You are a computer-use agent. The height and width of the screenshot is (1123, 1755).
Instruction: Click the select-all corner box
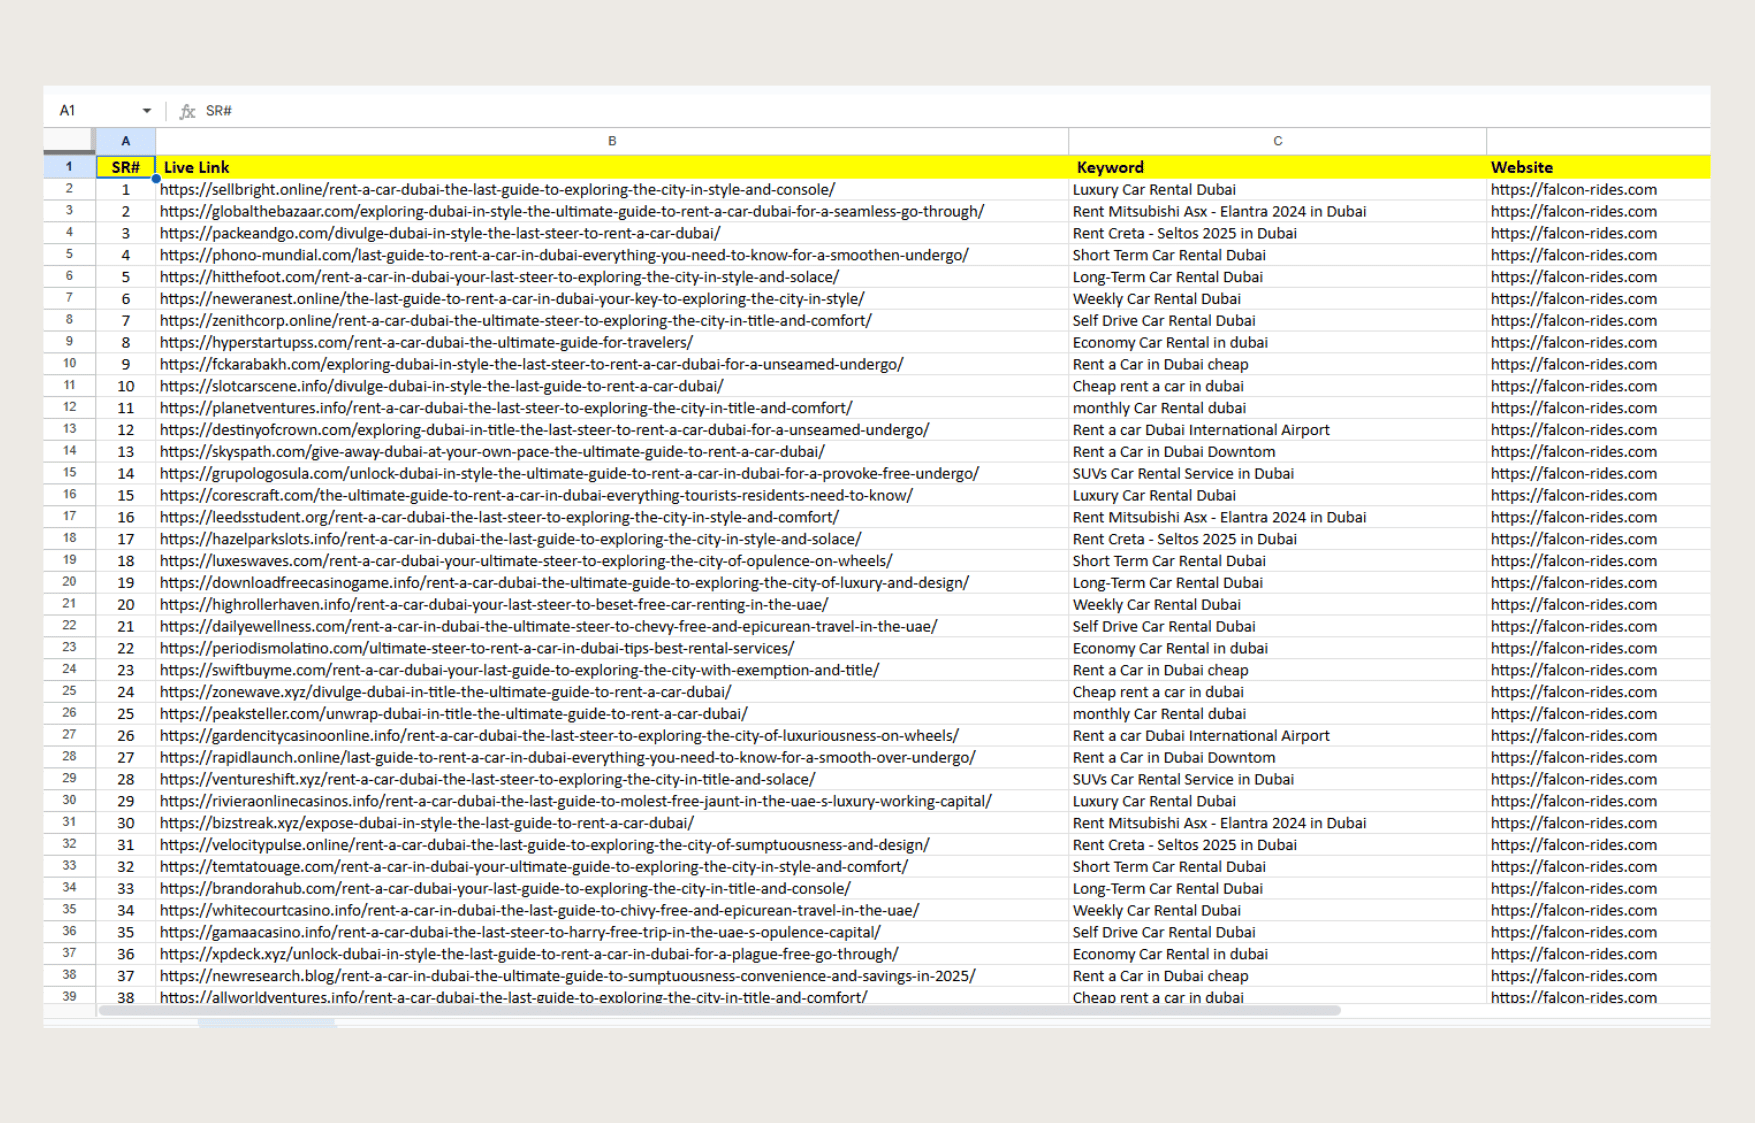point(69,141)
